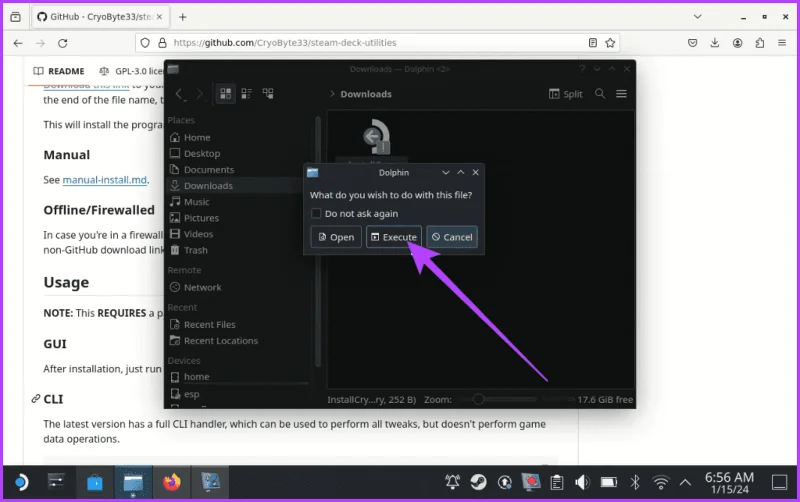Viewport: 800px width, 502px height.
Task: Open Discover store from taskbar
Action: [x=94, y=482]
